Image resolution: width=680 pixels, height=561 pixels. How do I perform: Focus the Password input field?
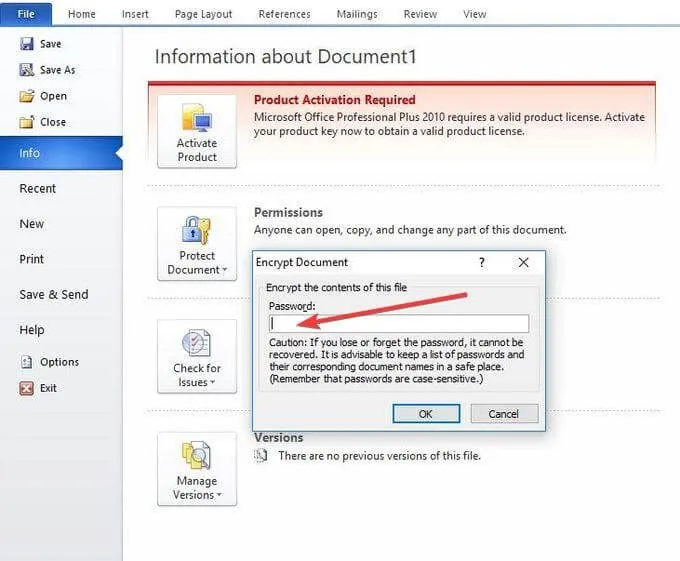(x=398, y=323)
